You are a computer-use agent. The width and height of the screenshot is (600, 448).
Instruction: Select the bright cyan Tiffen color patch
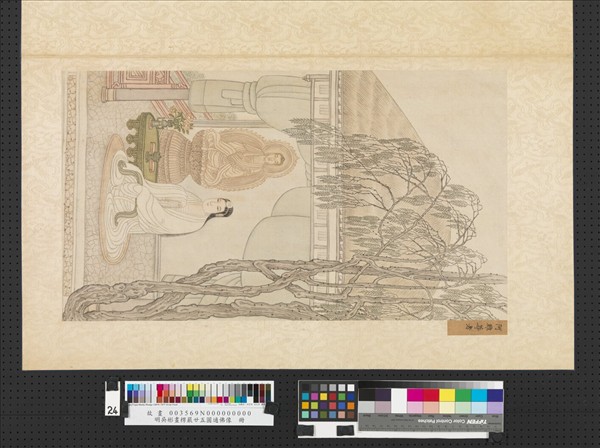pyautogui.click(x=478, y=395)
